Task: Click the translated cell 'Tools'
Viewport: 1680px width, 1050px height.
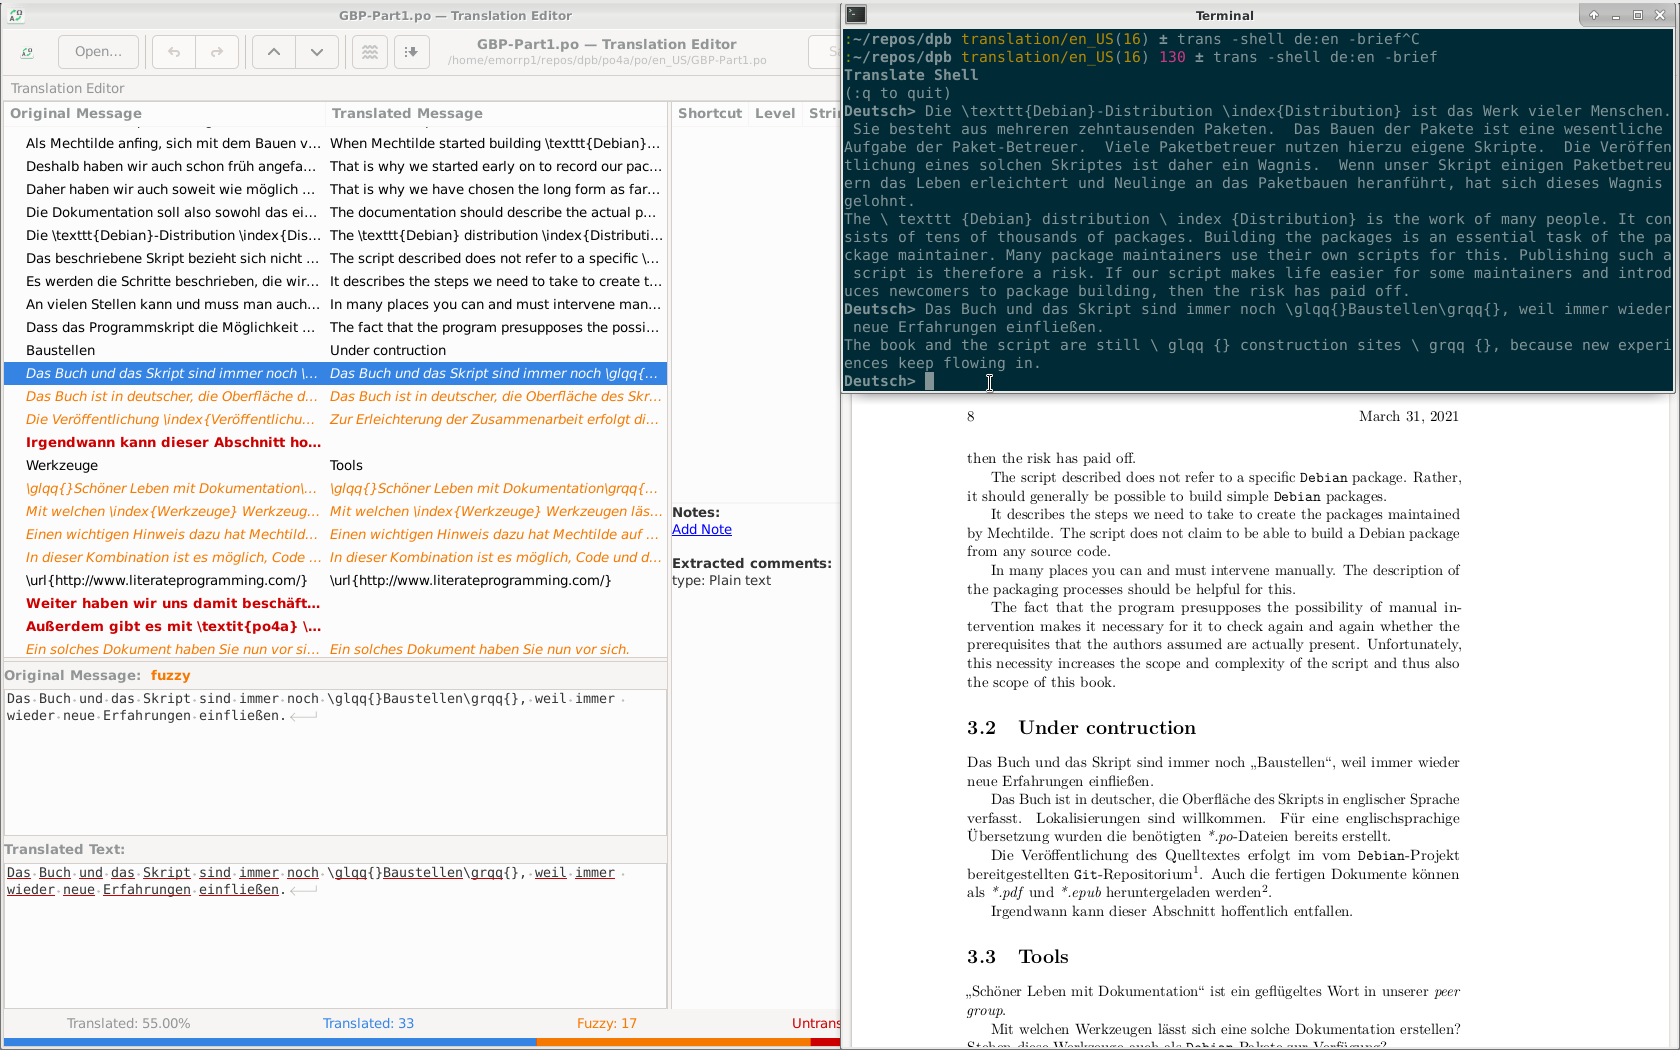Action: (346, 465)
